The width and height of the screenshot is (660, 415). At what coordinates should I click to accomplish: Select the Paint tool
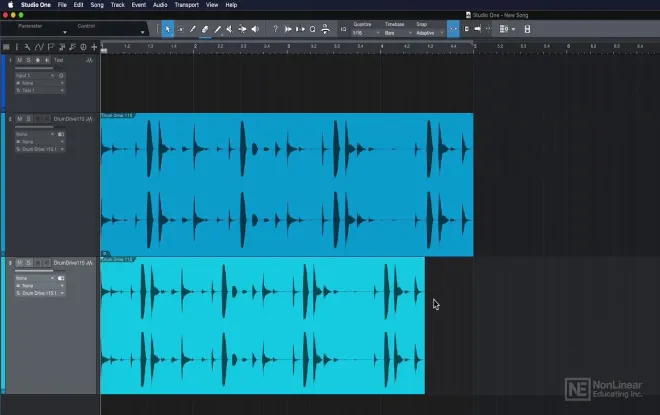coord(217,29)
